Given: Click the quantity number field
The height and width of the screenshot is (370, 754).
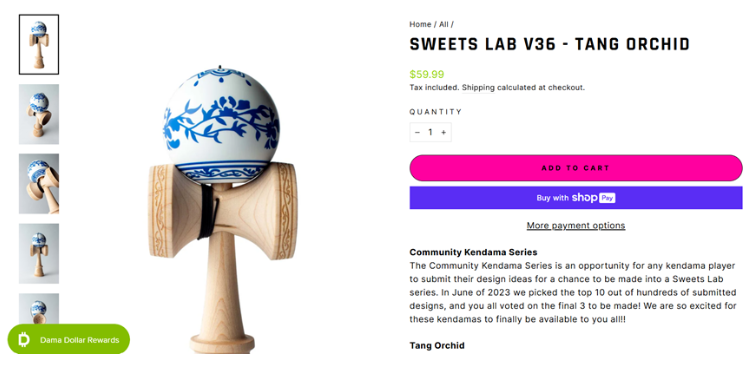Looking at the screenshot, I should tap(430, 132).
